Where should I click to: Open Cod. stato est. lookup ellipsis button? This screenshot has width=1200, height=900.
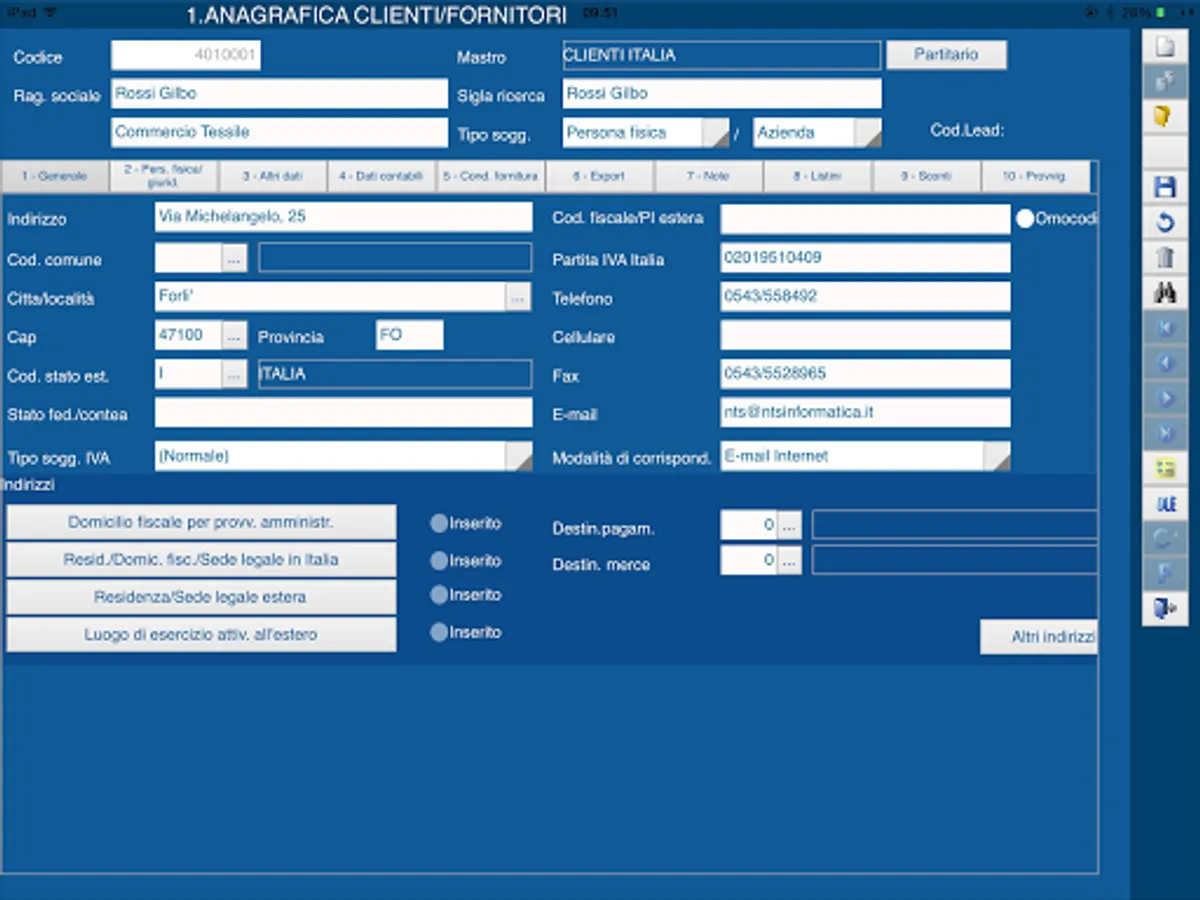pyautogui.click(x=234, y=375)
